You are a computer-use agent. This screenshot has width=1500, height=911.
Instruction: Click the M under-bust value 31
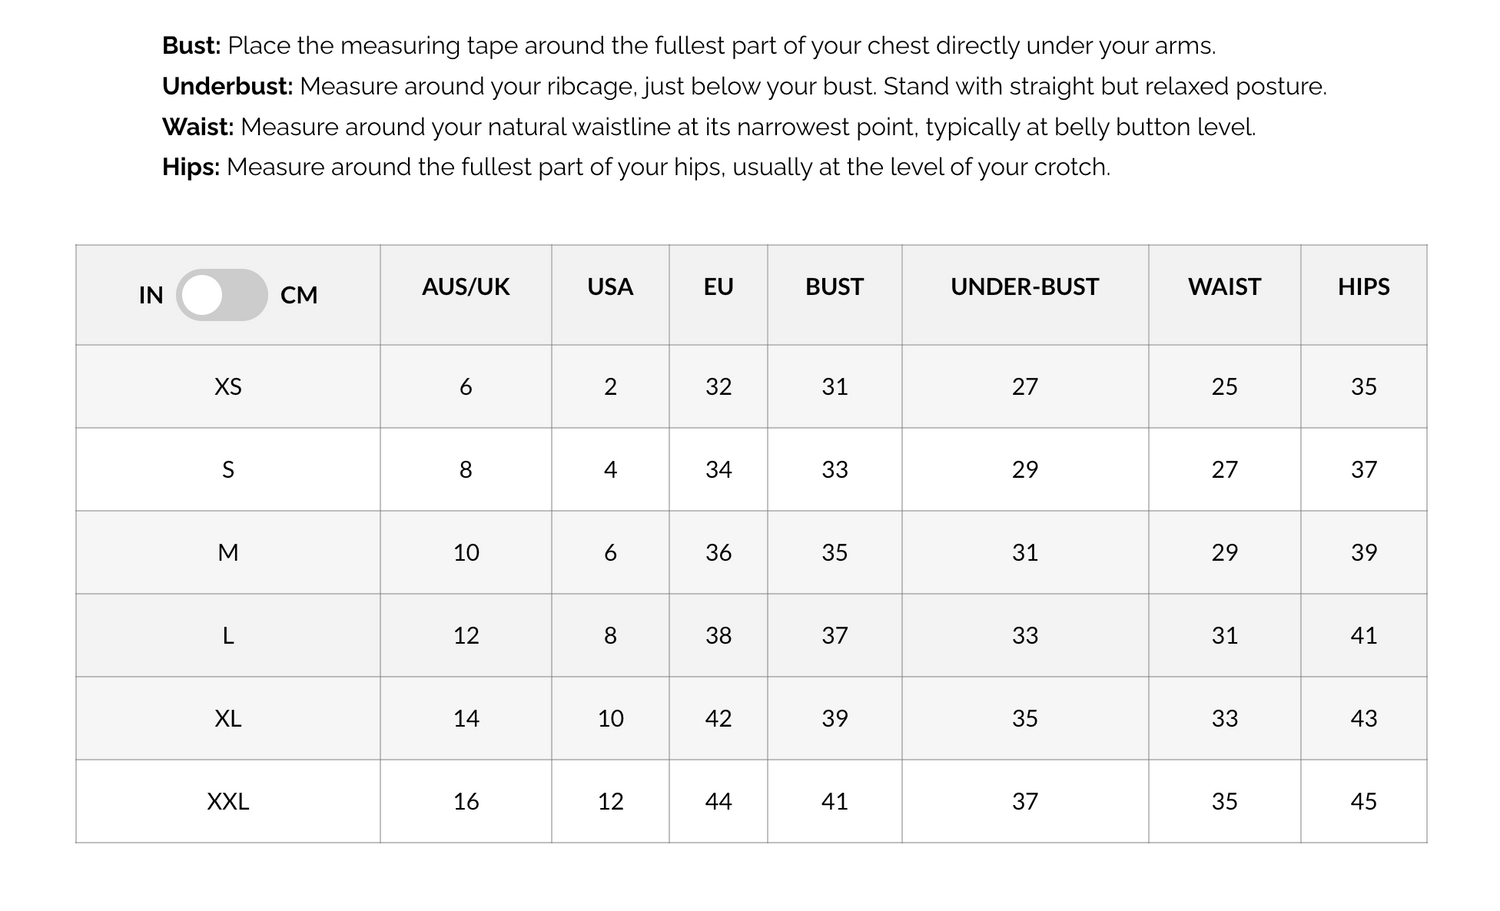click(x=1025, y=553)
